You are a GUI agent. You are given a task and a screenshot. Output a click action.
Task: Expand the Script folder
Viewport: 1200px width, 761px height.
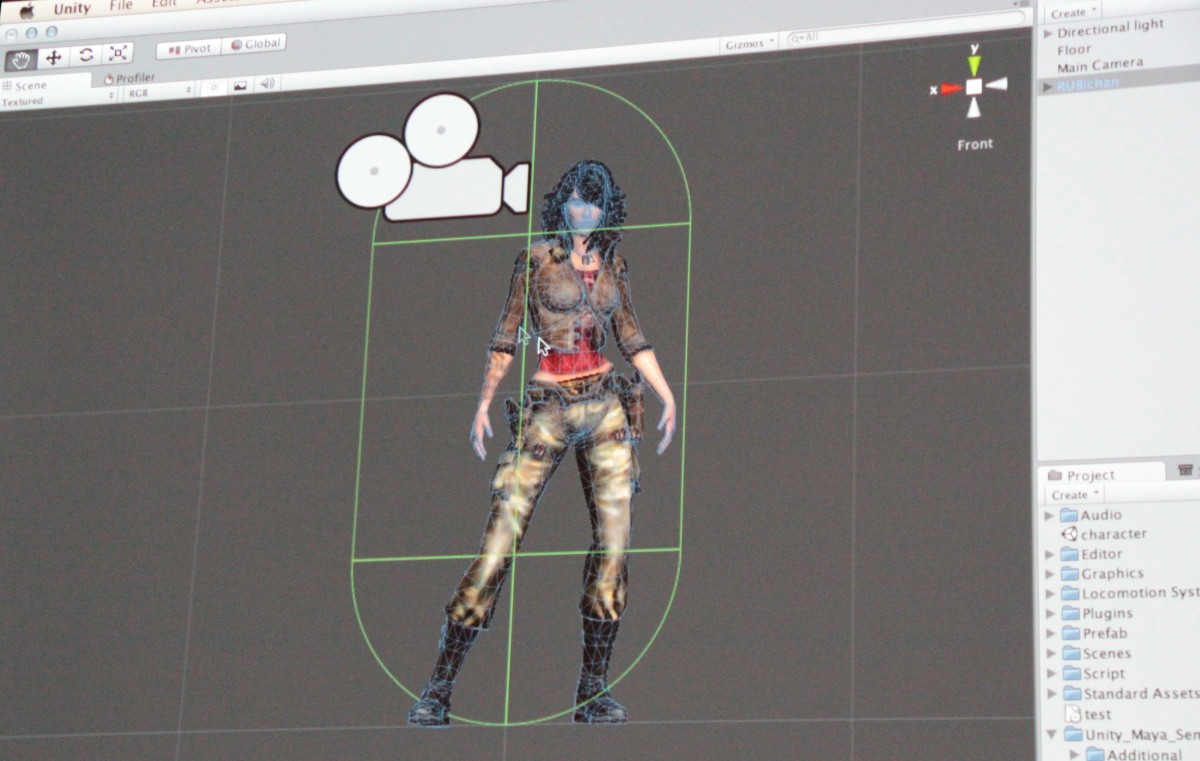[1051, 674]
